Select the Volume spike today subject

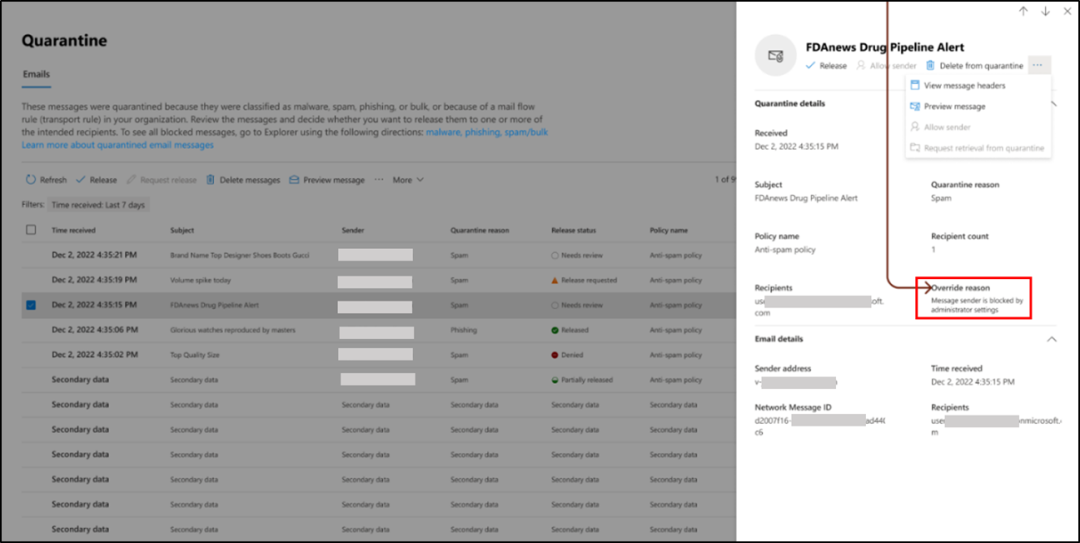click(200, 280)
